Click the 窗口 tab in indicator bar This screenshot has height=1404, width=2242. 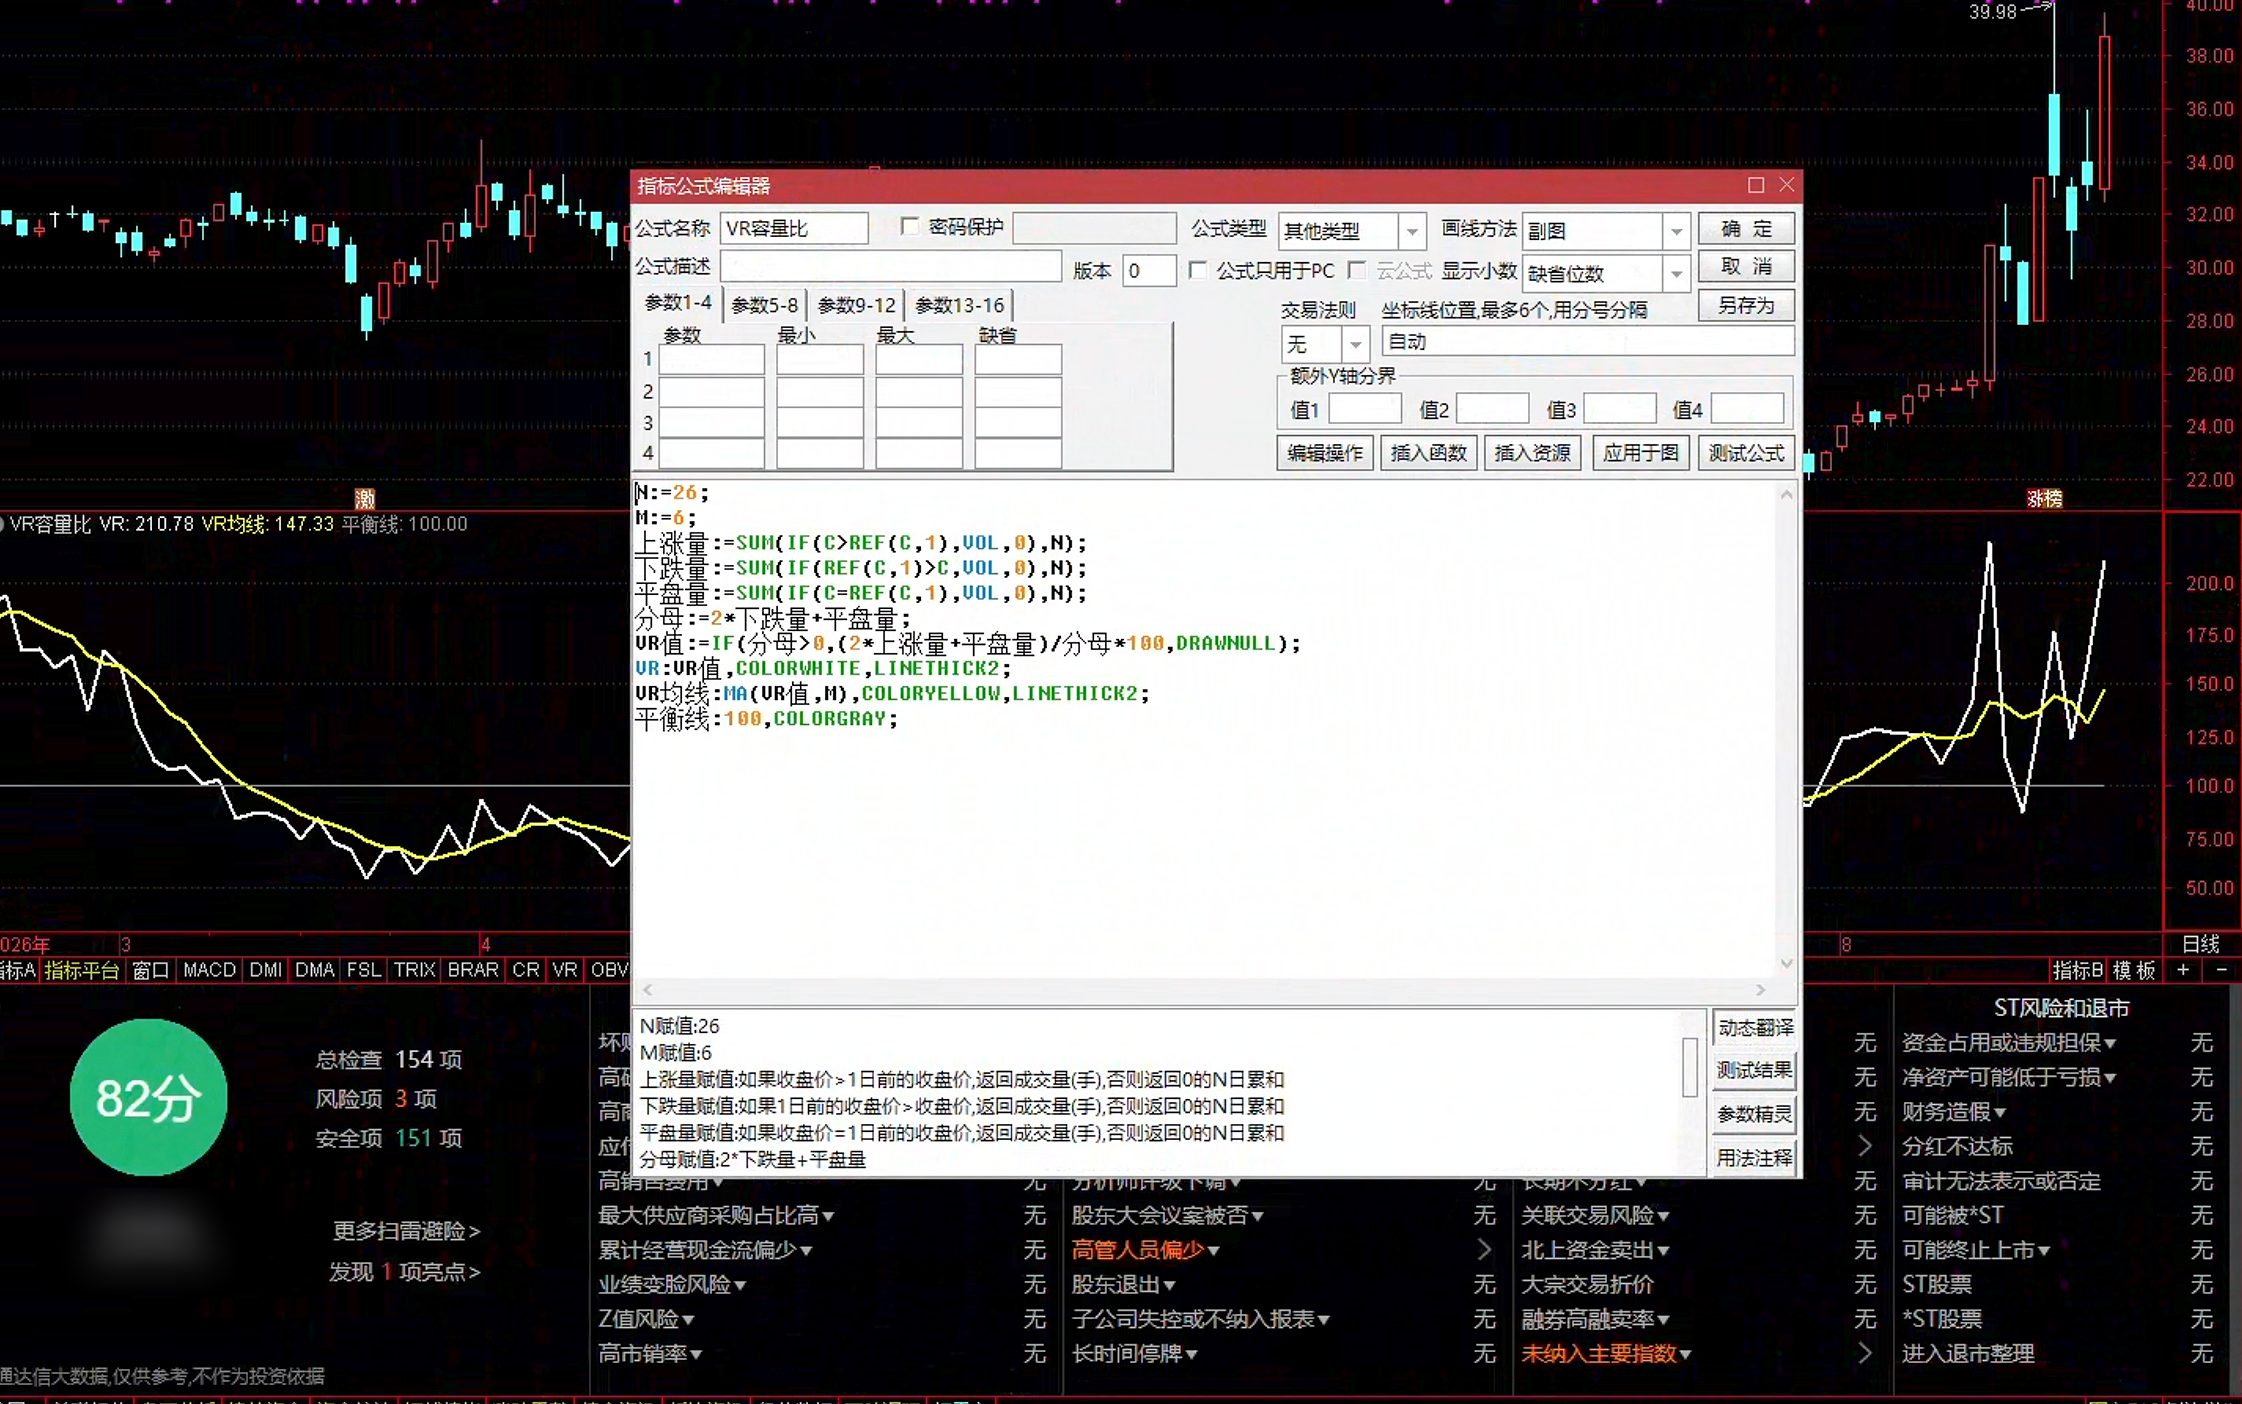point(150,970)
